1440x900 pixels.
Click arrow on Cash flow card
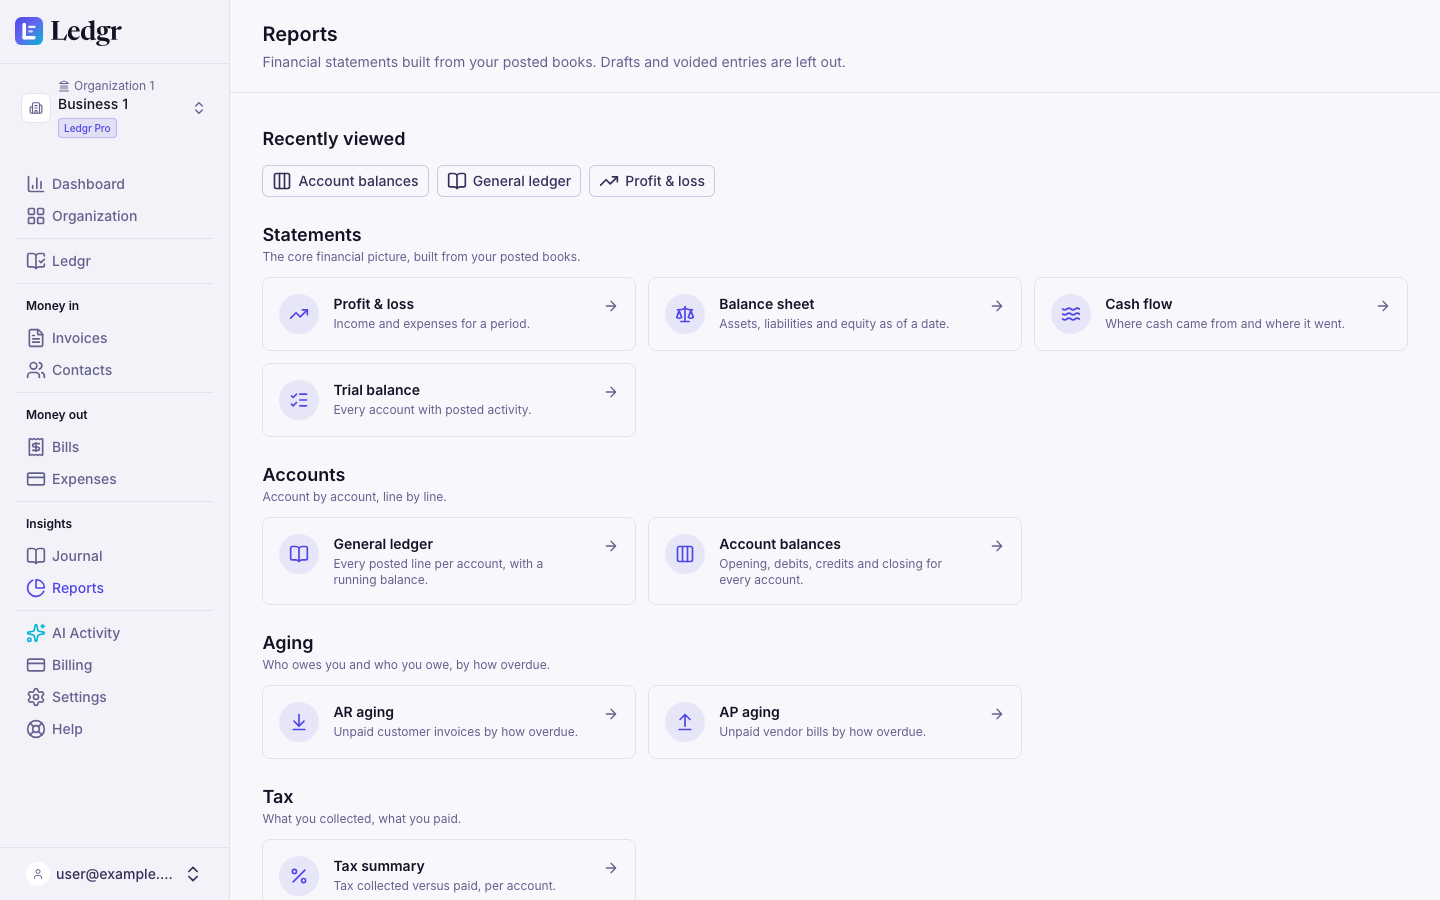[1383, 306]
